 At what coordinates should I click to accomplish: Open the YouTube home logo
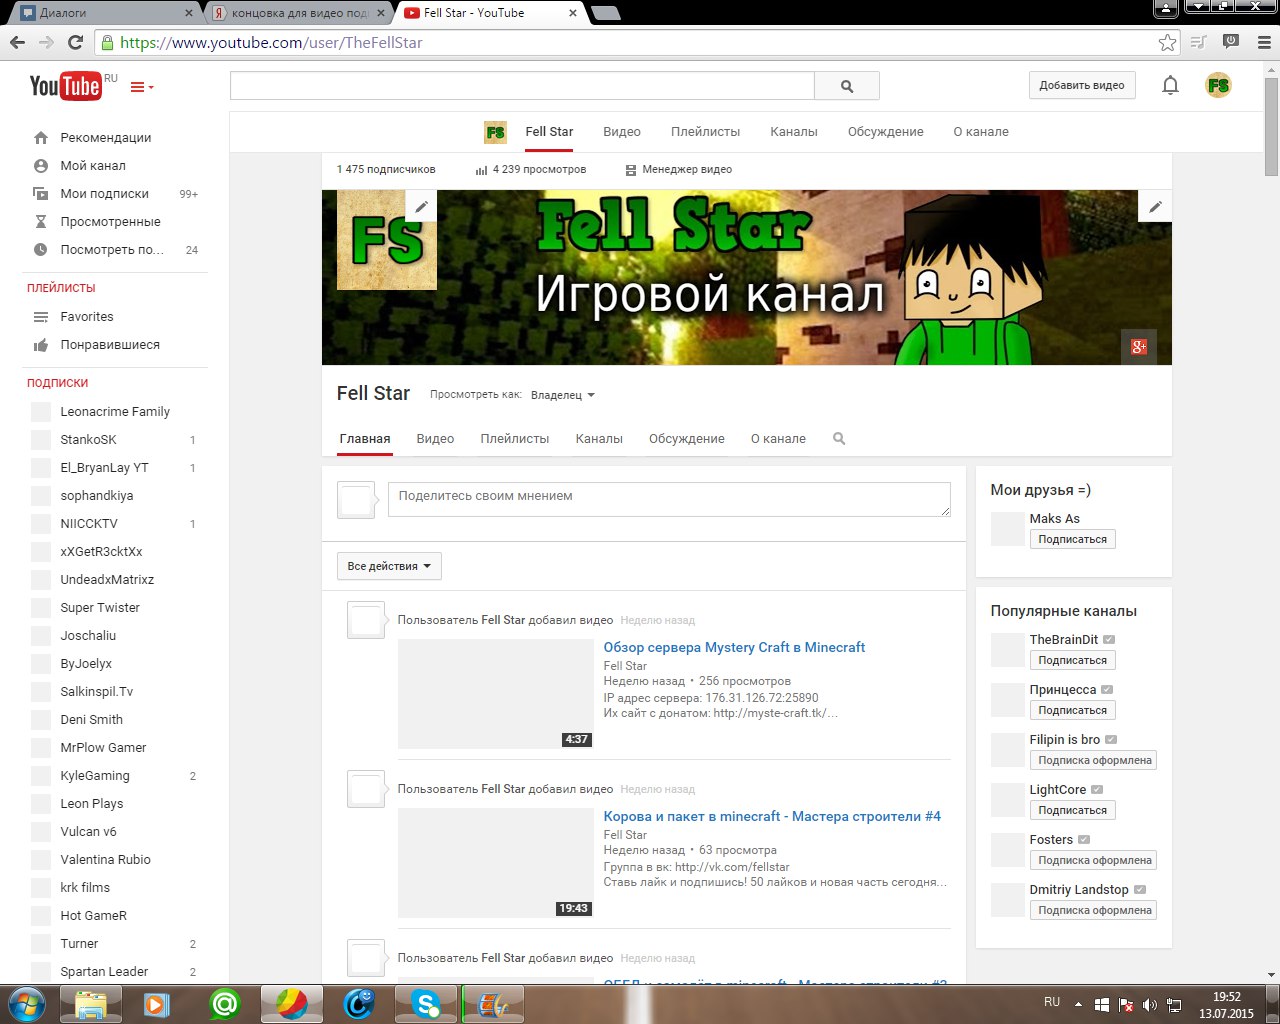[x=66, y=86]
